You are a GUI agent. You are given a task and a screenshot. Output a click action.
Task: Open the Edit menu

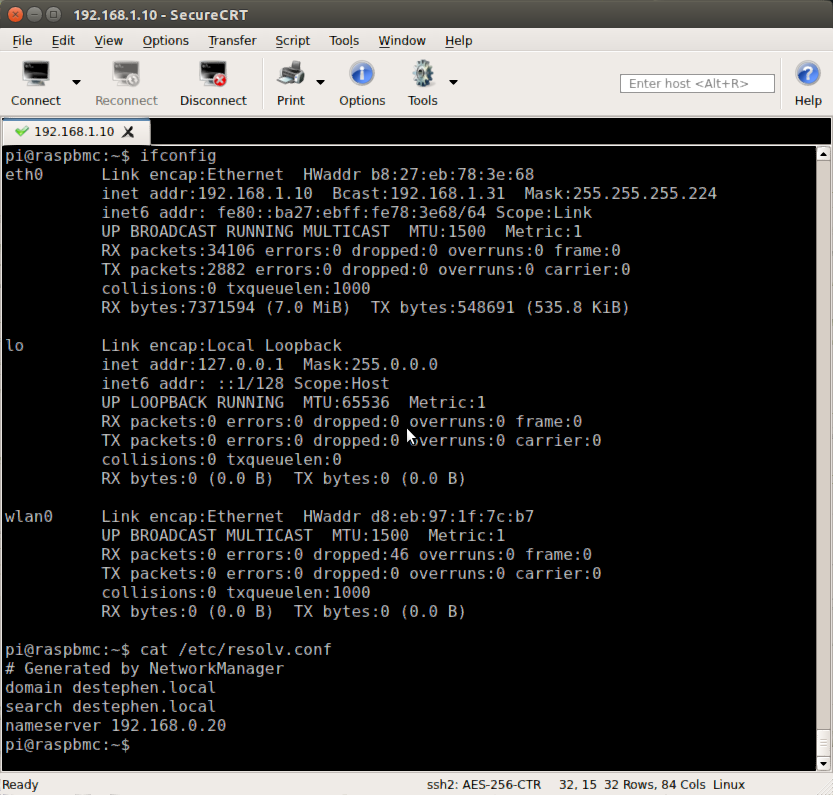pyautogui.click(x=63, y=41)
